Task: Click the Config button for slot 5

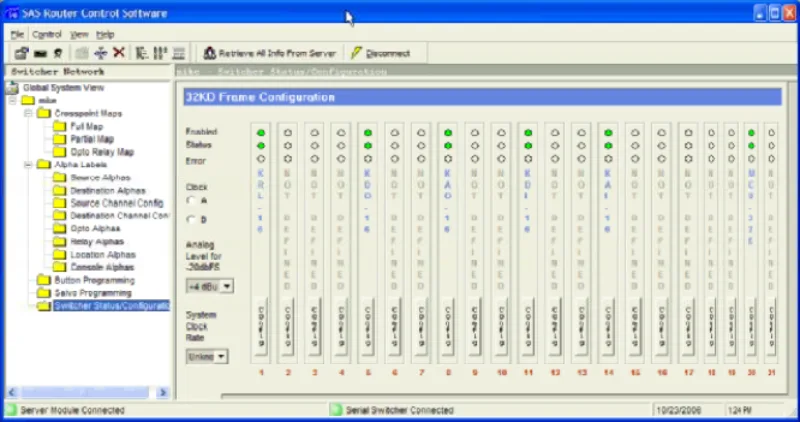Action: click(x=368, y=327)
